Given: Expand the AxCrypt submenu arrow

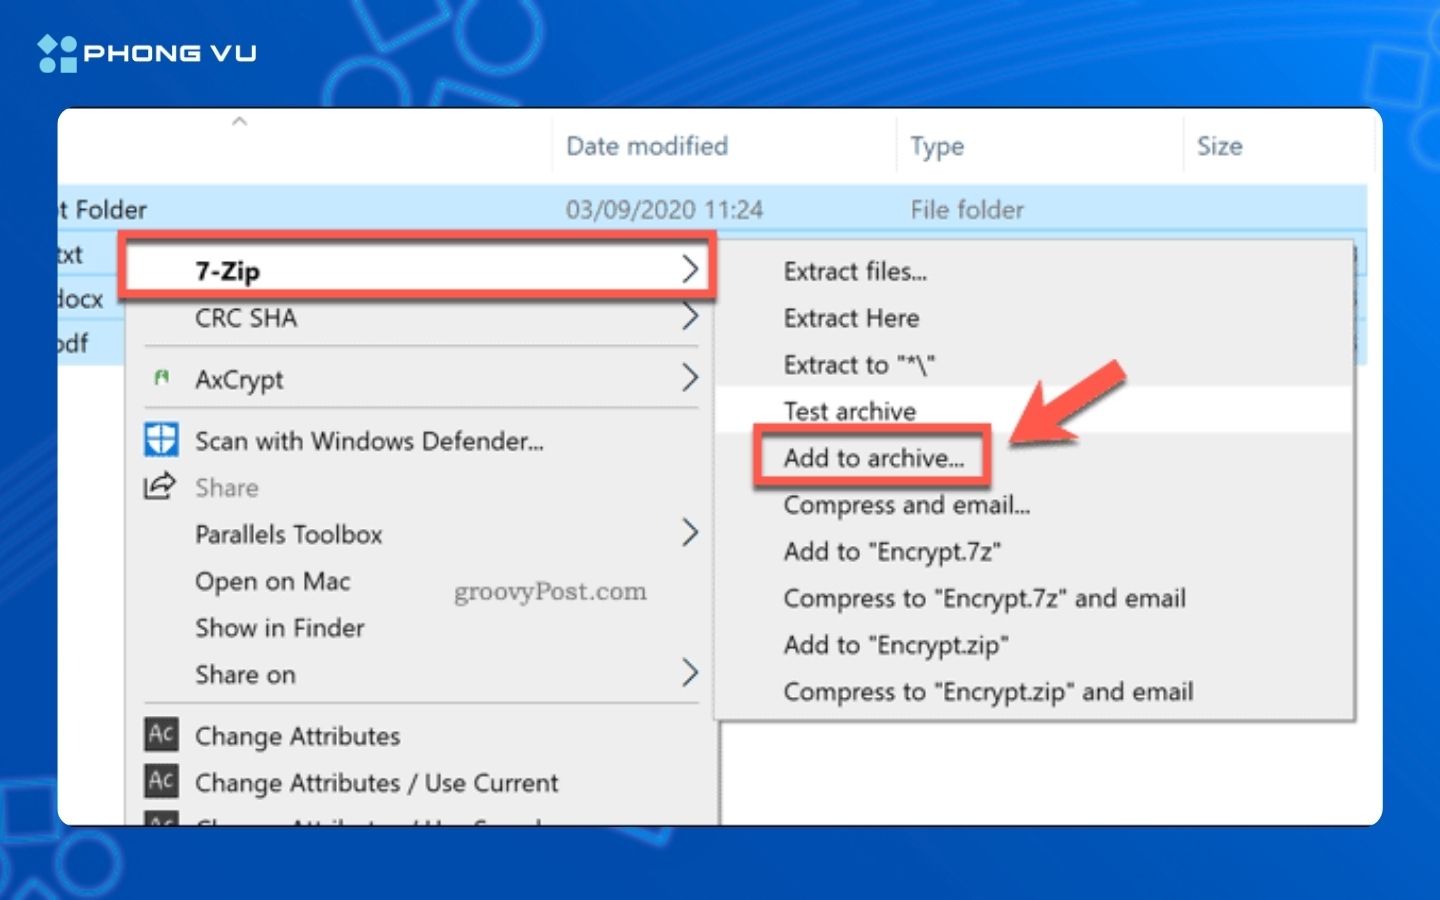Looking at the screenshot, I should pos(690,377).
